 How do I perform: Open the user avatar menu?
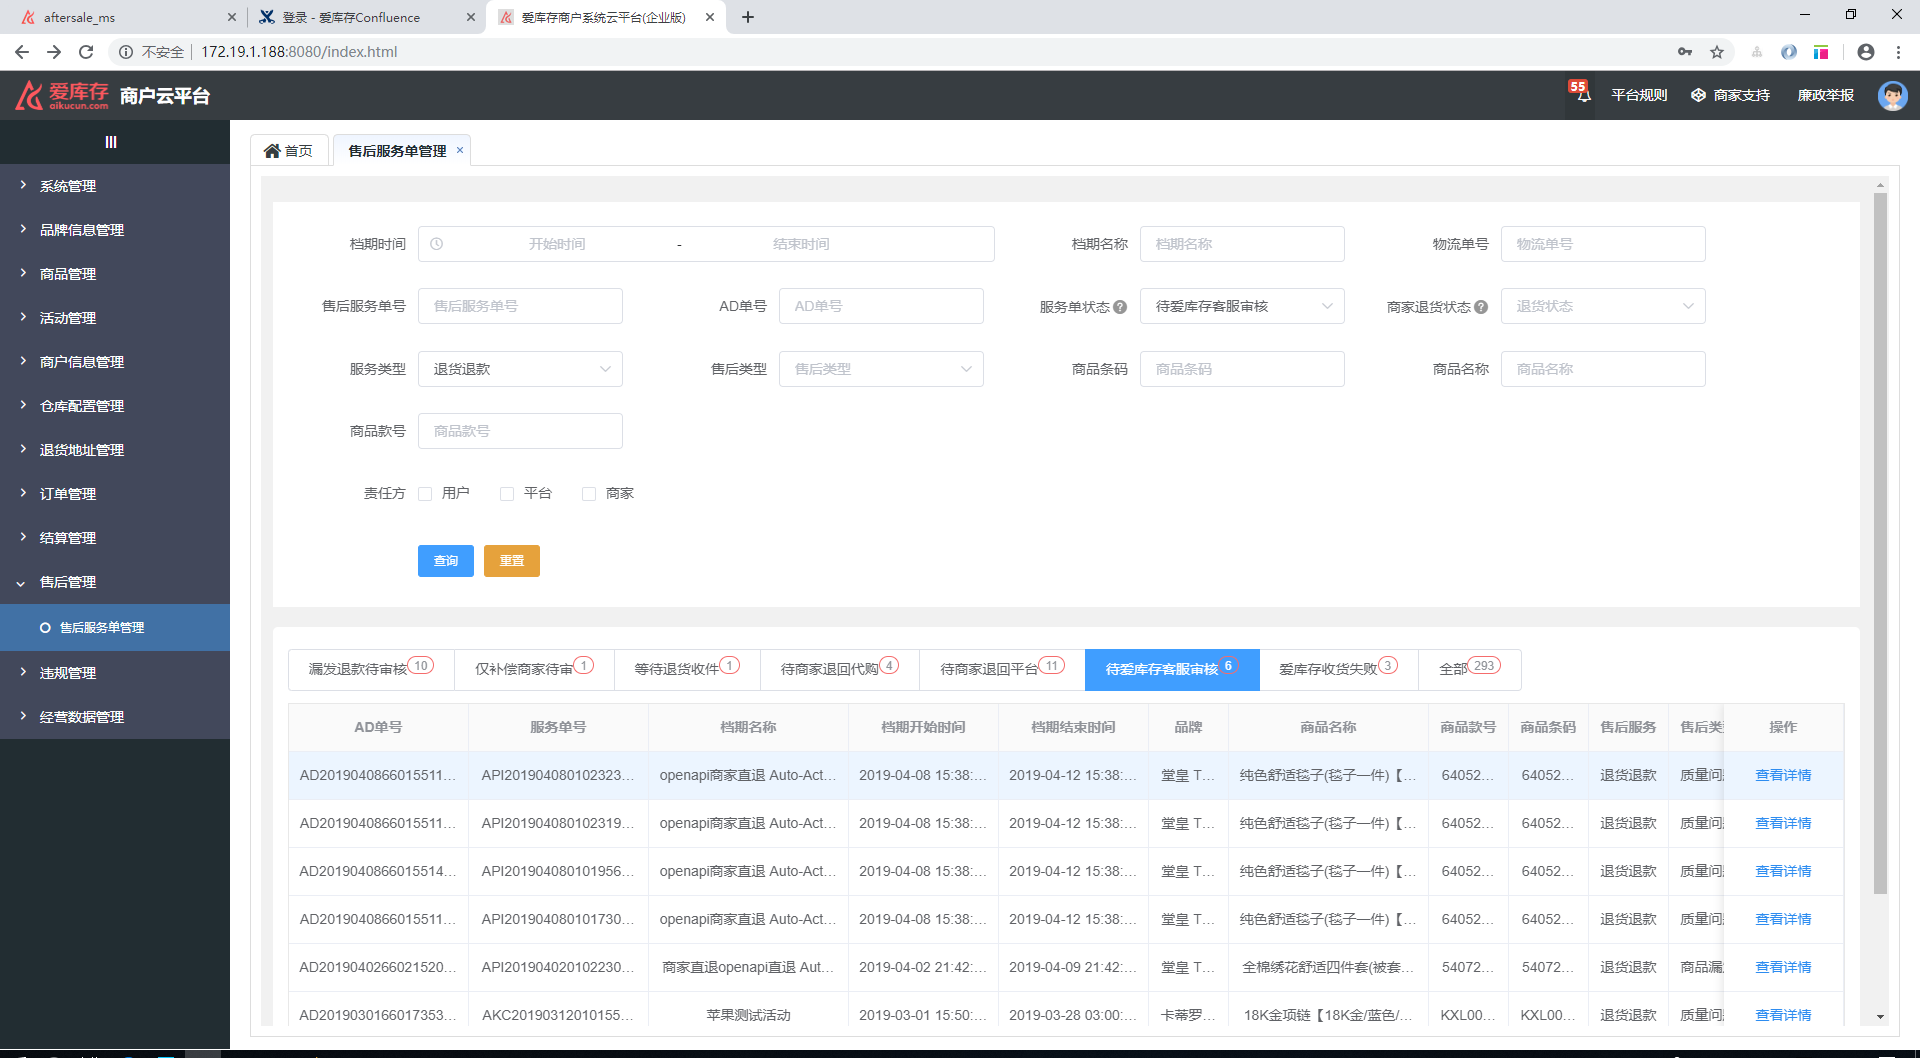click(1892, 95)
